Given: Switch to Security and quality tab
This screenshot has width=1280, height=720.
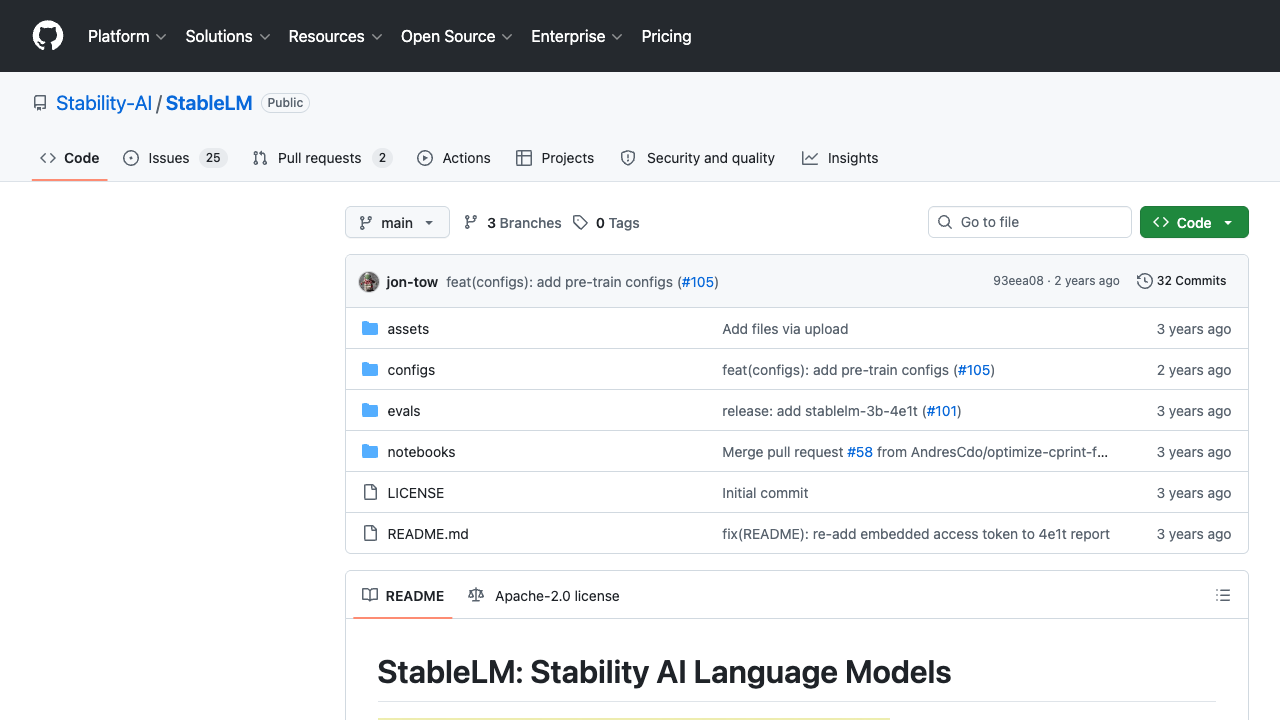Looking at the screenshot, I should point(698,158).
